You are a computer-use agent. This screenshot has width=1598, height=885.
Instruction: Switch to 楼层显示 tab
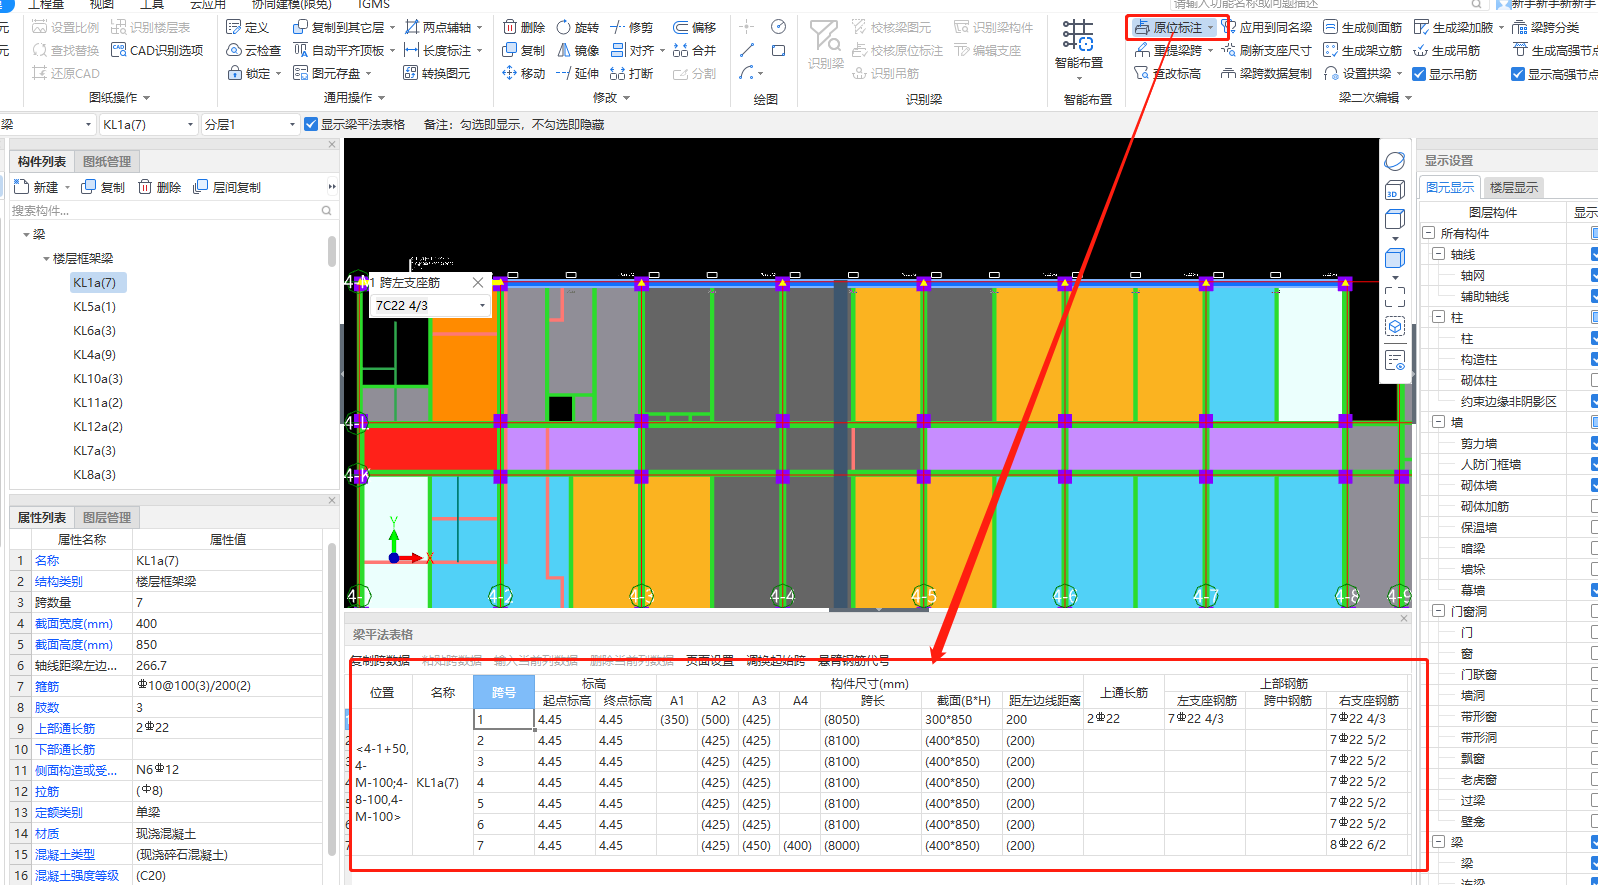click(x=1513, y=187)
